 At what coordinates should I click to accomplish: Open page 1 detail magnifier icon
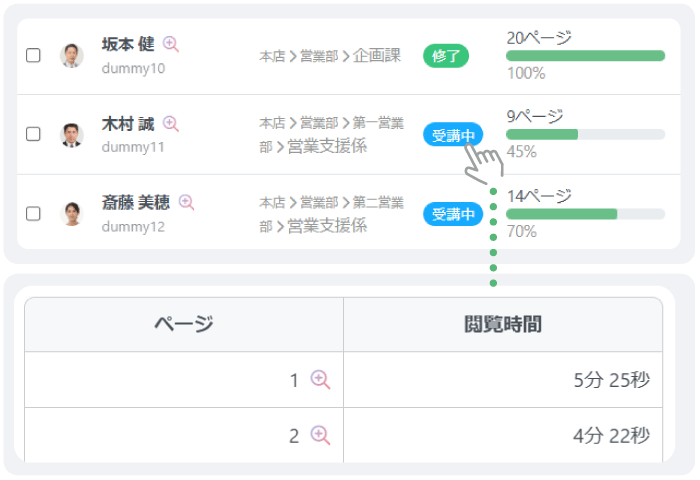320,379
